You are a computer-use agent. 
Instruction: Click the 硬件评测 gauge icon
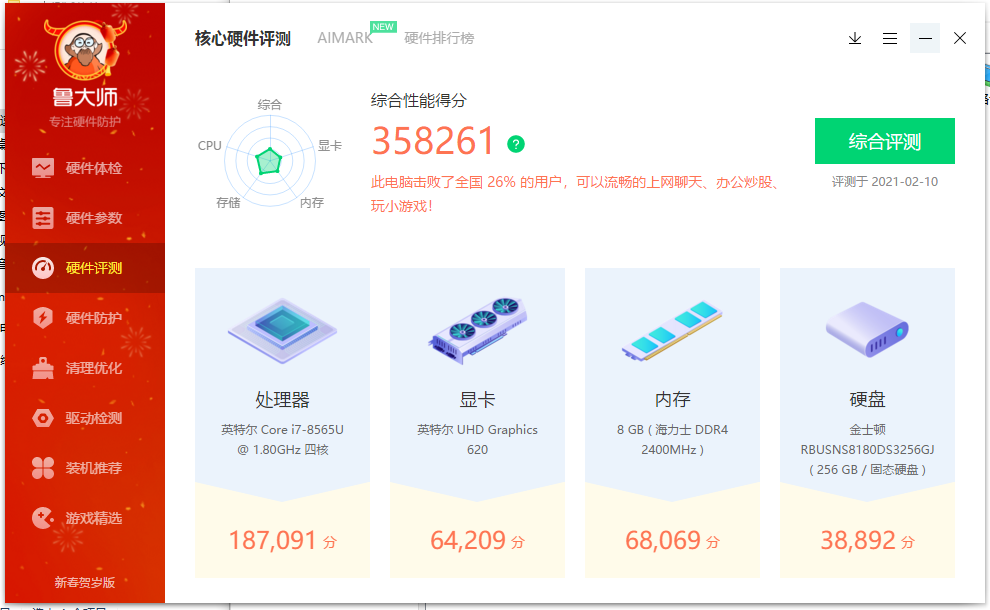pos(43,268)
